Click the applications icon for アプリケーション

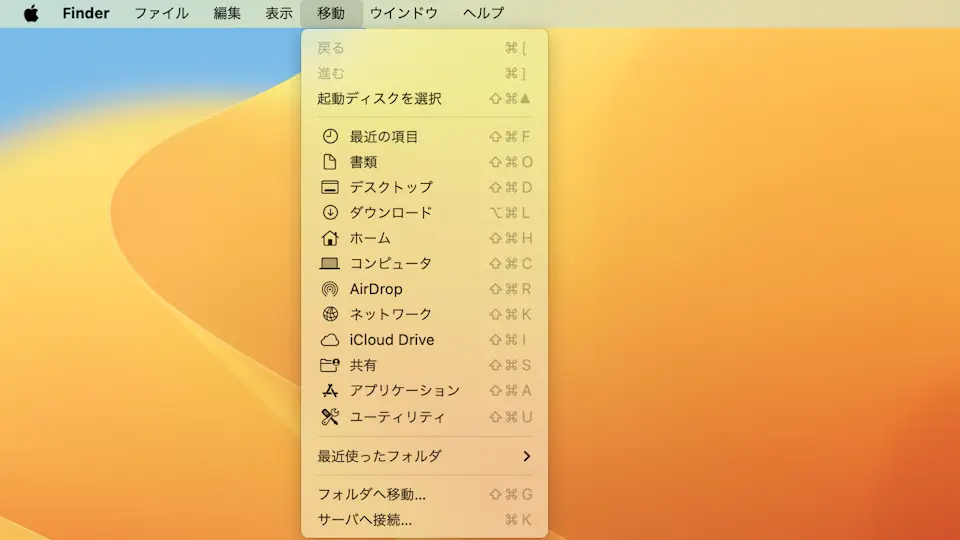pyautogui.click(x=329, y=391)
